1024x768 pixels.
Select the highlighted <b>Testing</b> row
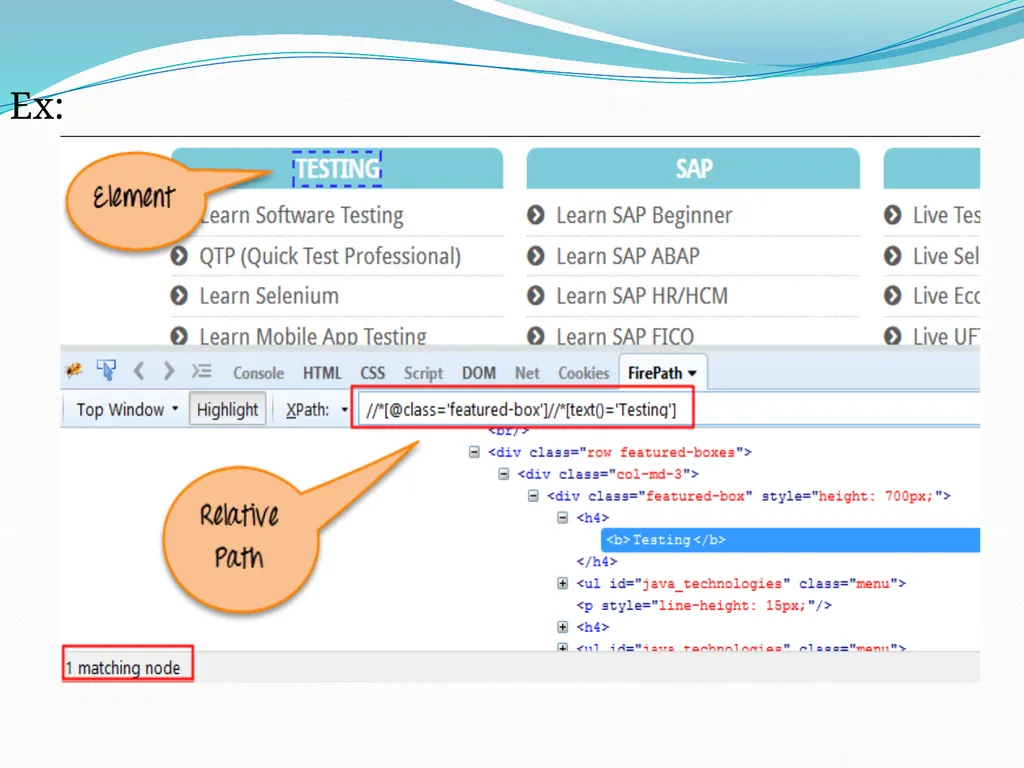coord(790,540)
